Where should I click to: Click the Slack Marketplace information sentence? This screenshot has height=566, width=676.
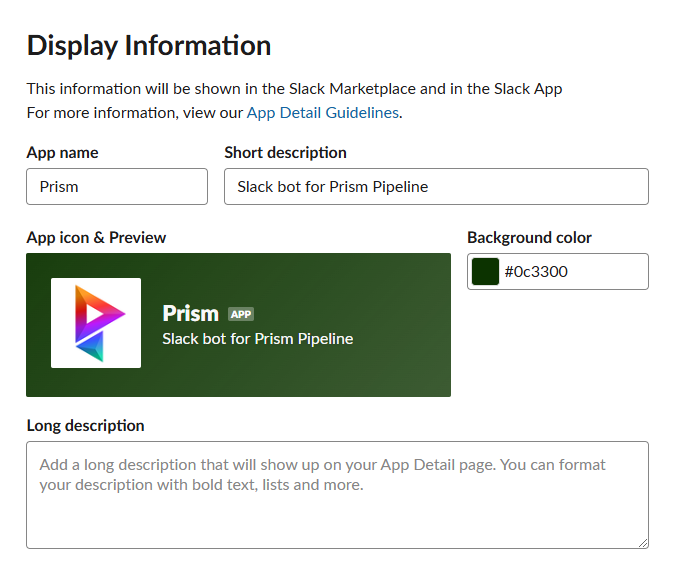point(294,89)
